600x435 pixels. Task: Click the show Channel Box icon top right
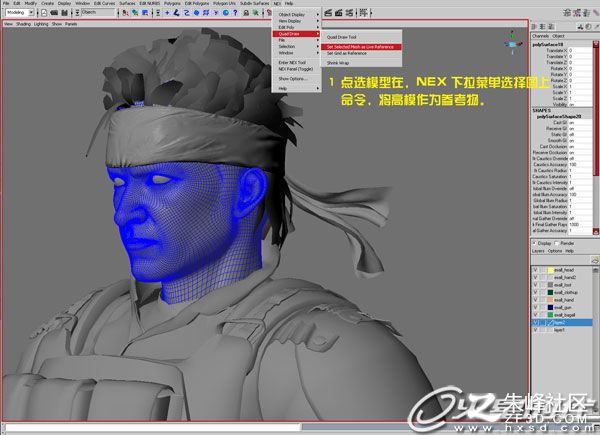pyautogui.click(x=587, y=13)
